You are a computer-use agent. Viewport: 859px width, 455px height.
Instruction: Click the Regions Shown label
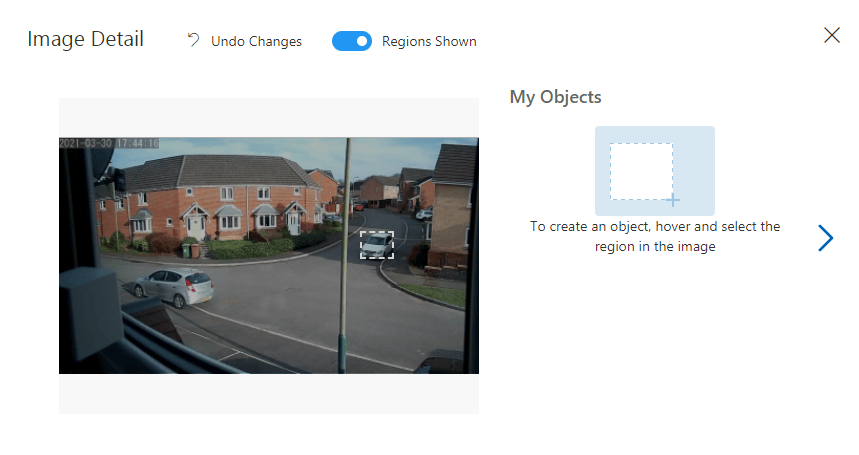point(429,41)
